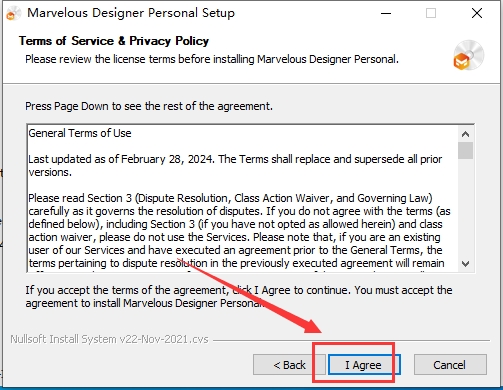Click the empty scrollbar track below the thumb

pos(465,207)
